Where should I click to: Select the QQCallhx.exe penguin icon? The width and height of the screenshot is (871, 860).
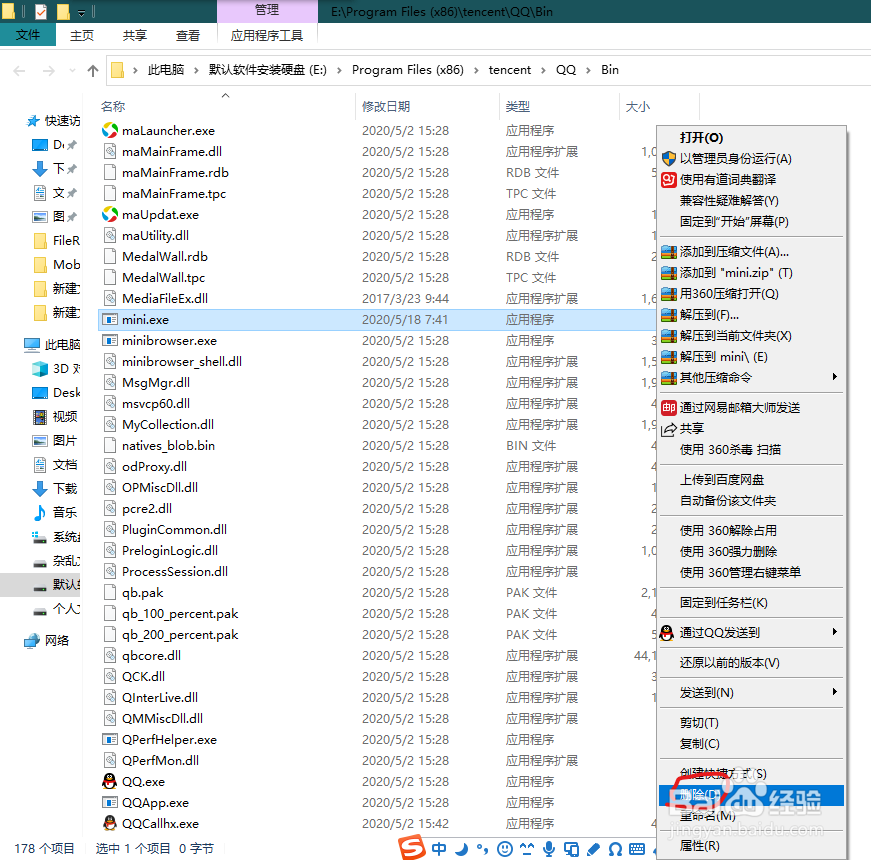tap(110, 823)
